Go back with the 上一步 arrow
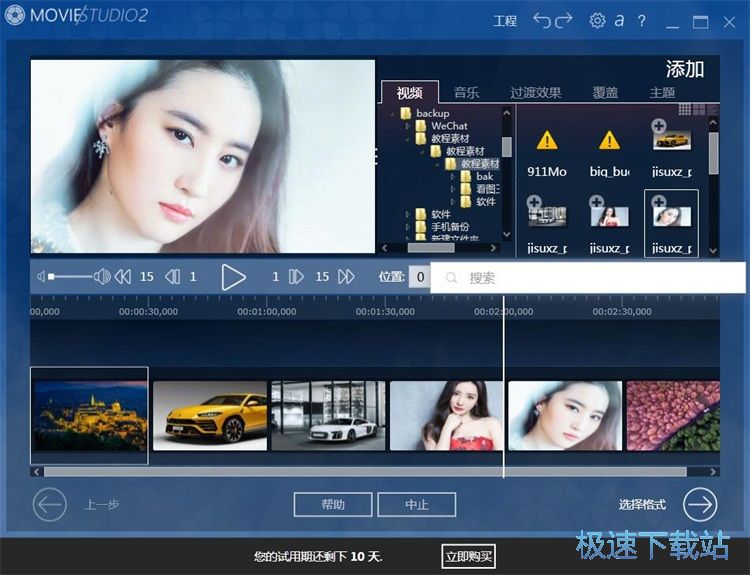This screenshot has width=750, height=575. (x=50, y=504)
